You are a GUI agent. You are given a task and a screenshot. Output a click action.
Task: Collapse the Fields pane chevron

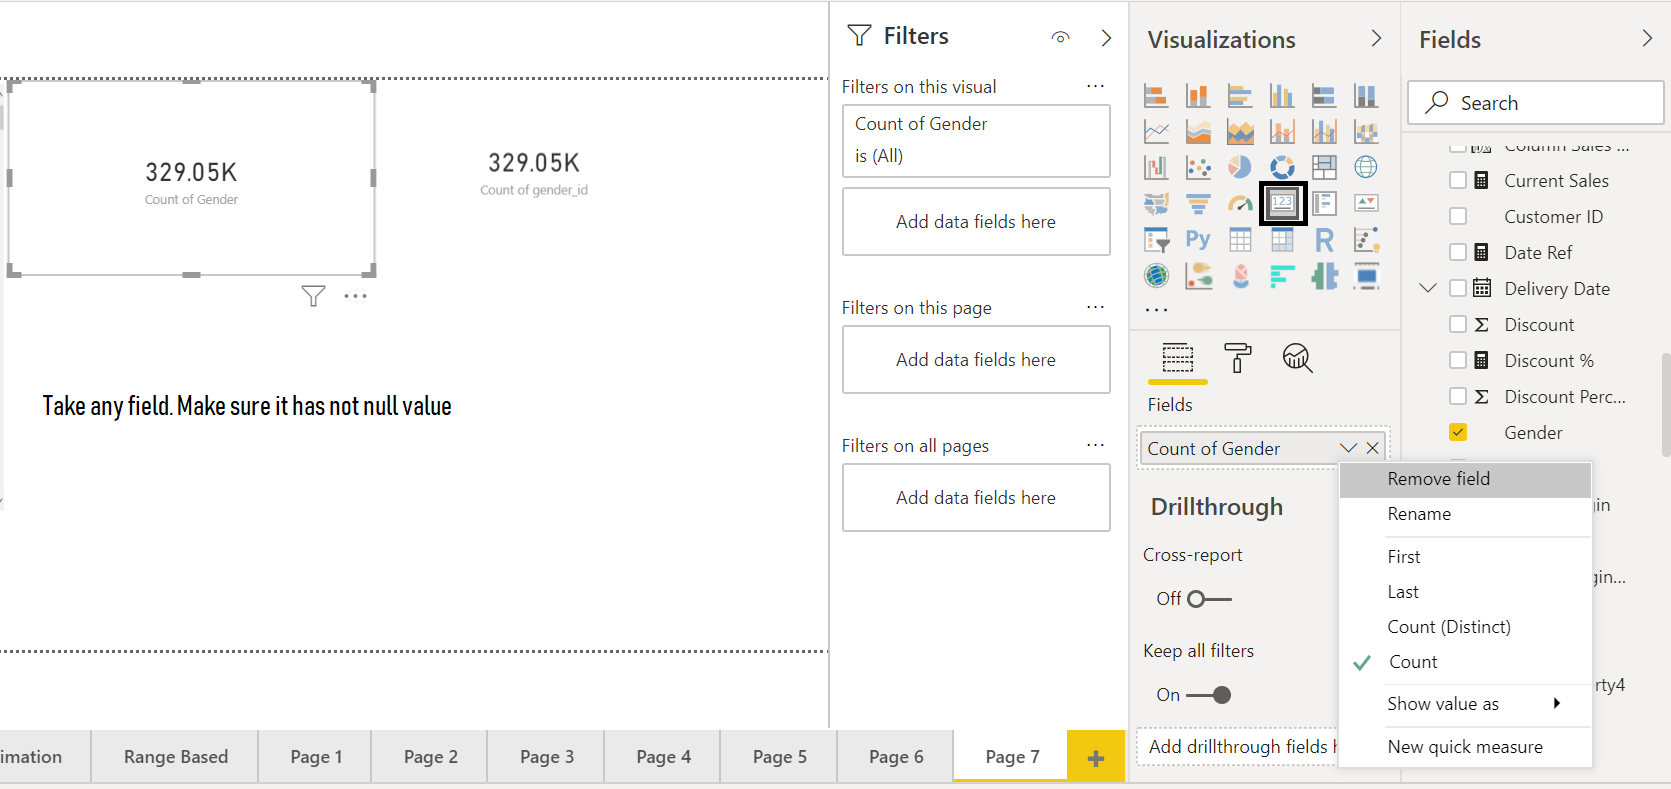point(1647,38)
